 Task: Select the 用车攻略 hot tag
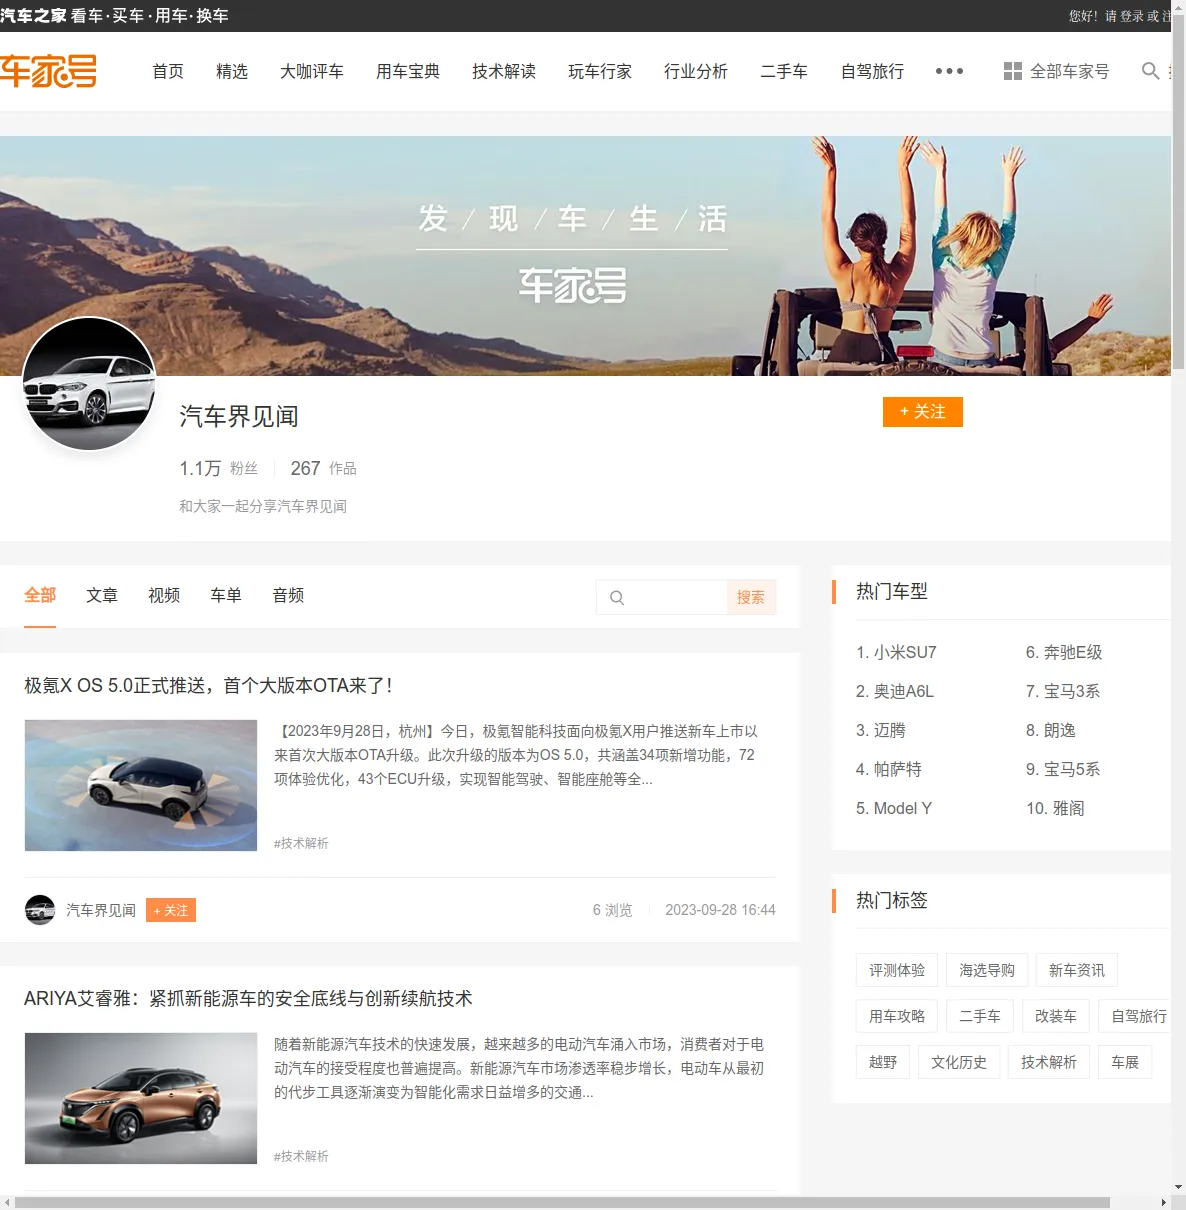click(x=897, y=1016)
